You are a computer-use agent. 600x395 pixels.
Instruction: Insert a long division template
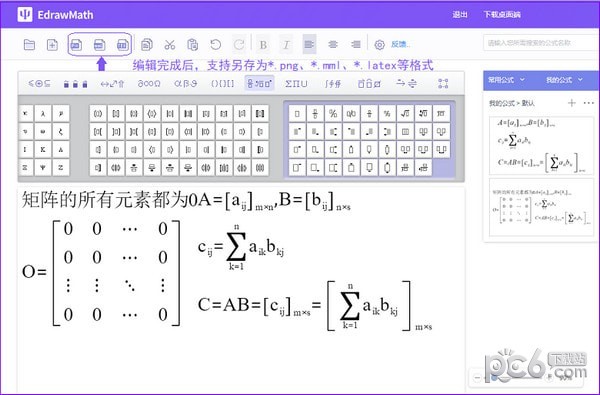pos(441,114)
